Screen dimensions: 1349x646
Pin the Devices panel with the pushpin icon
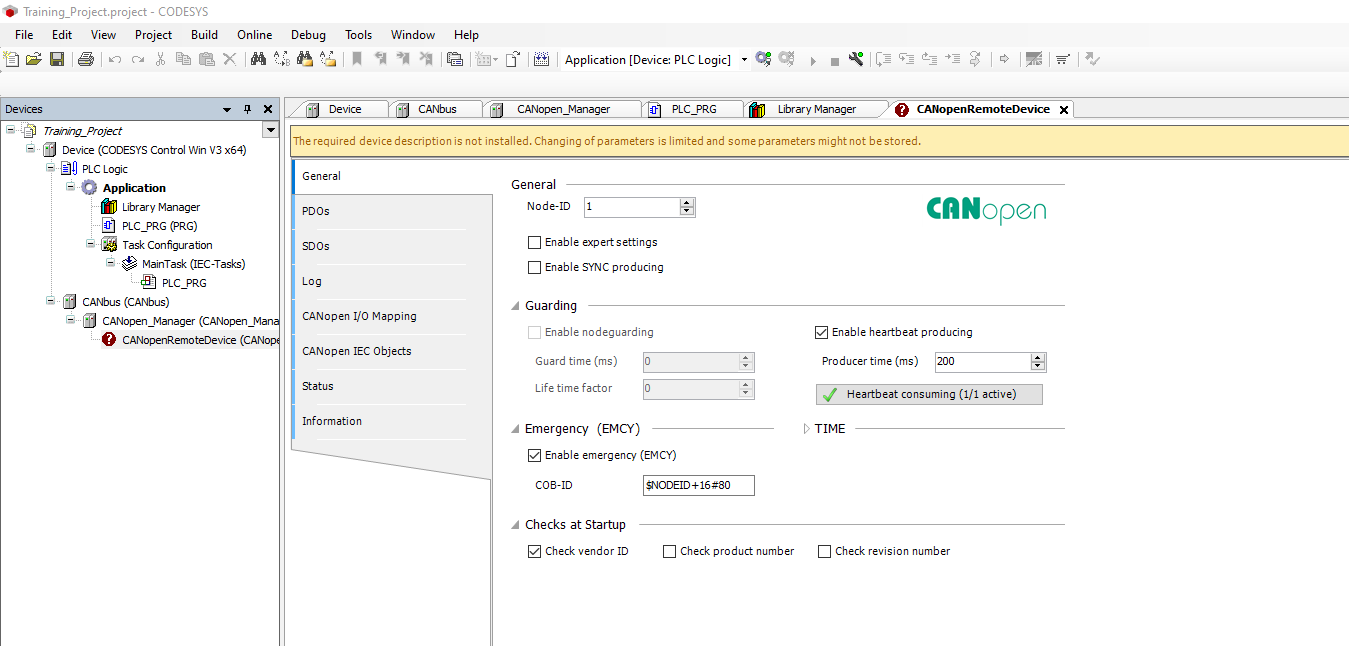248,109
